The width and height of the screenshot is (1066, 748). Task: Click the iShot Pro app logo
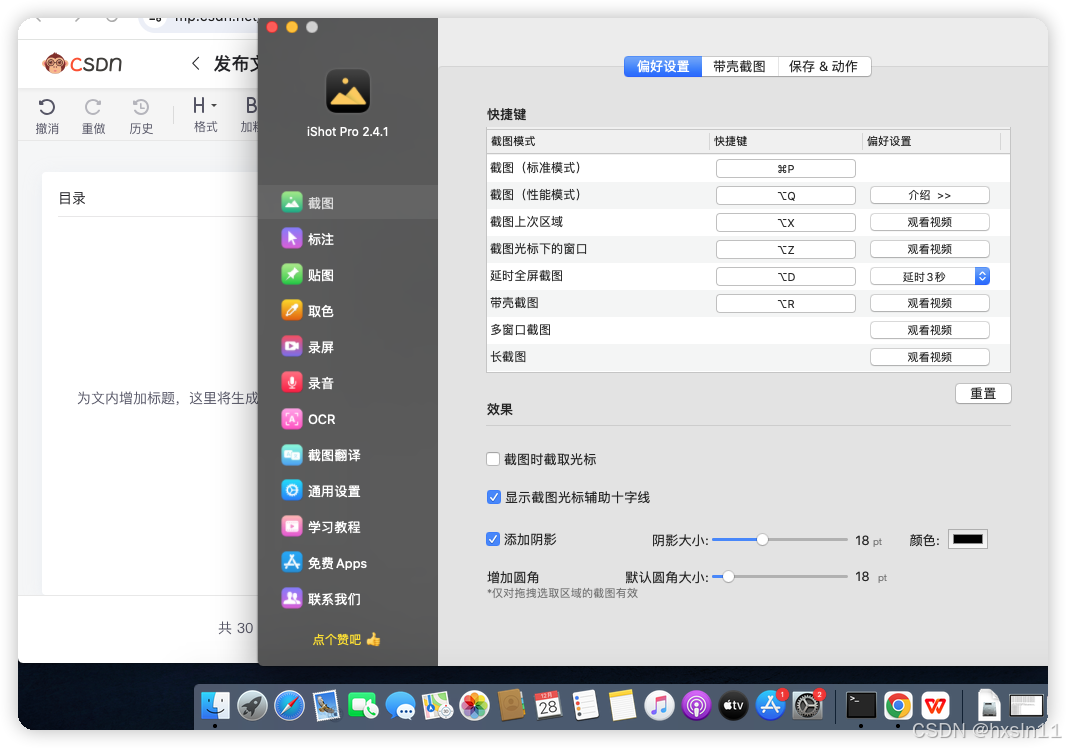[x=347, y=92]
